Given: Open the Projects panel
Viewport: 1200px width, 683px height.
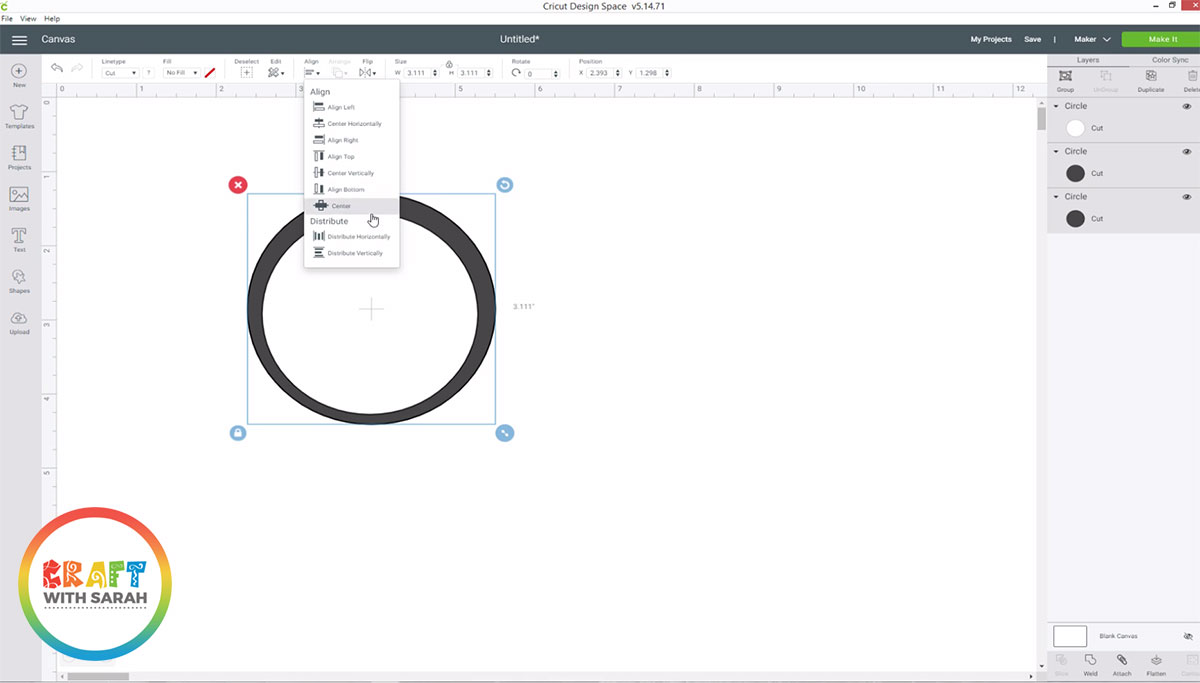Looking at the screenshot, I should coord(19,158).
